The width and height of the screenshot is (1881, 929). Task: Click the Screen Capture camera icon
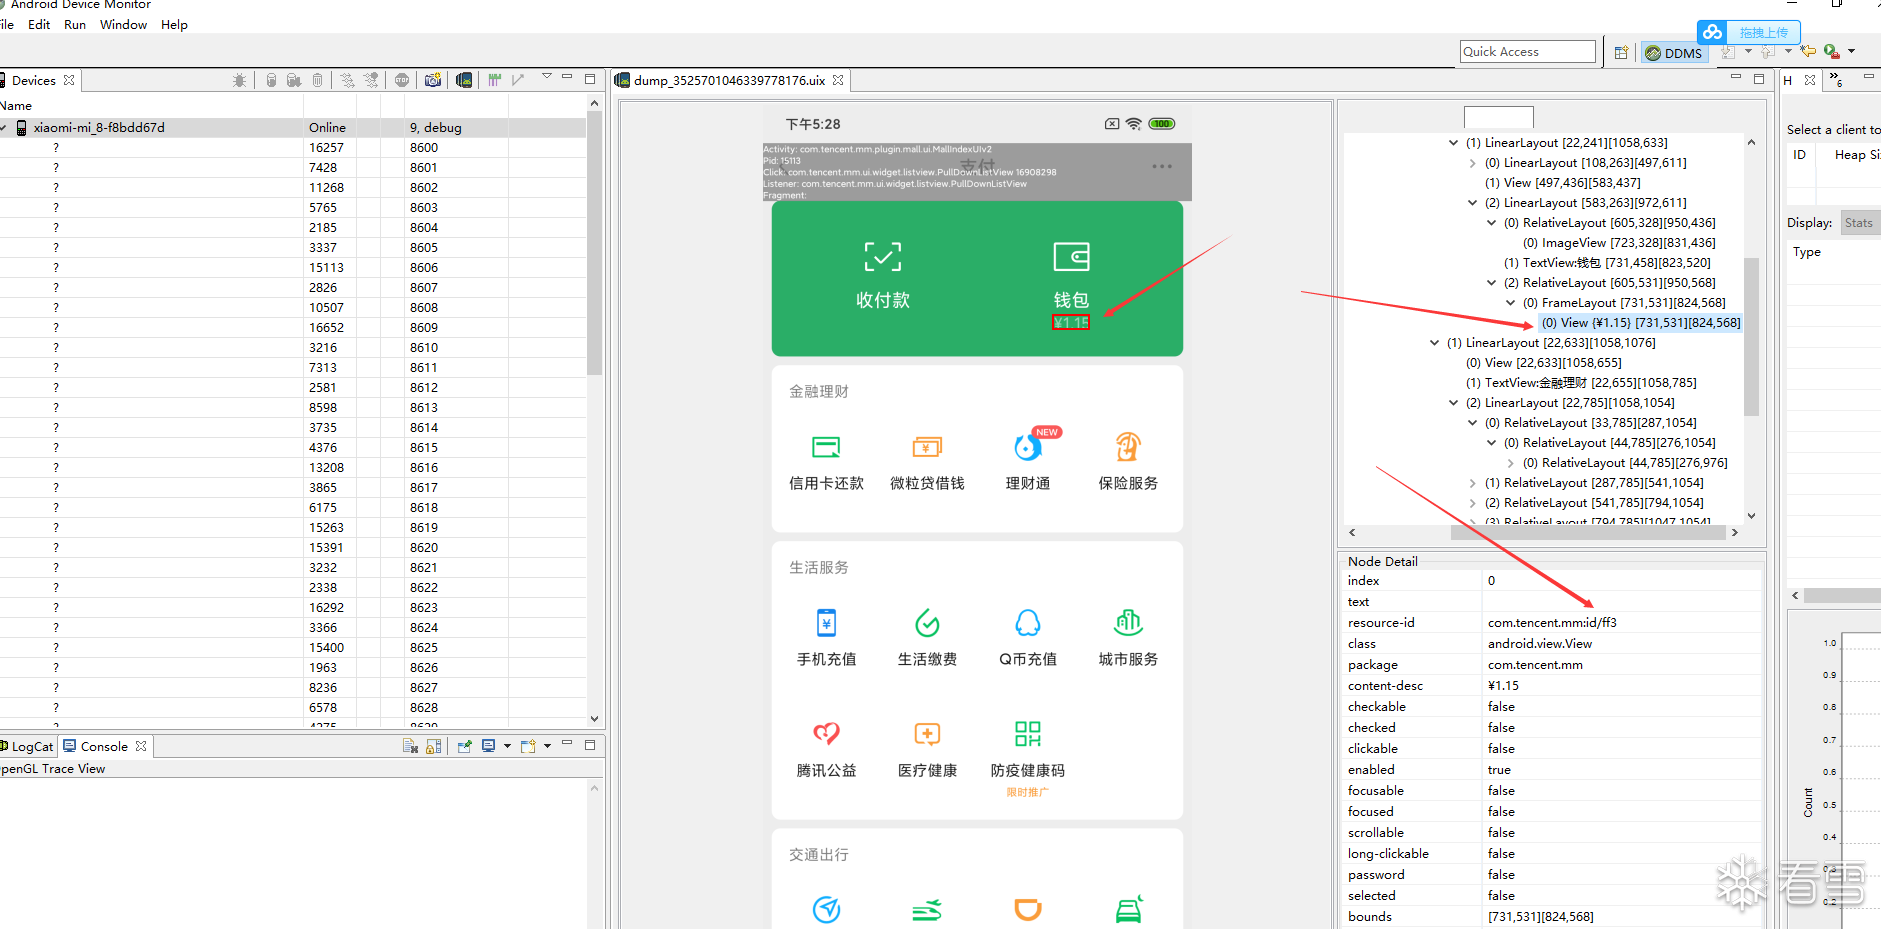point(433,80)
